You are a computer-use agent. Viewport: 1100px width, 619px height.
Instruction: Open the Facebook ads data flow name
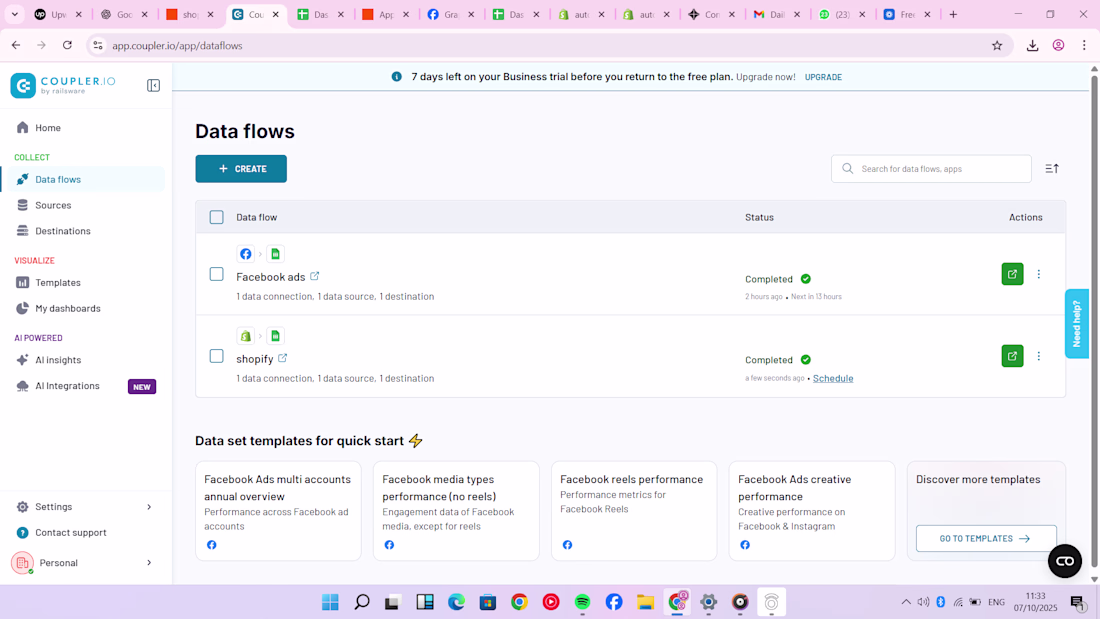coord(271,277)
